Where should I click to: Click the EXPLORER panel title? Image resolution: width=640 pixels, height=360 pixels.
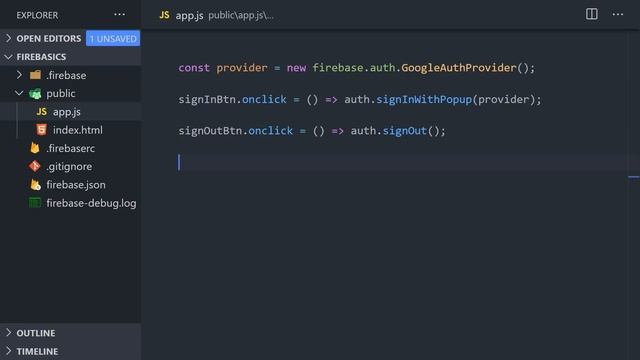tap(37, 15)
